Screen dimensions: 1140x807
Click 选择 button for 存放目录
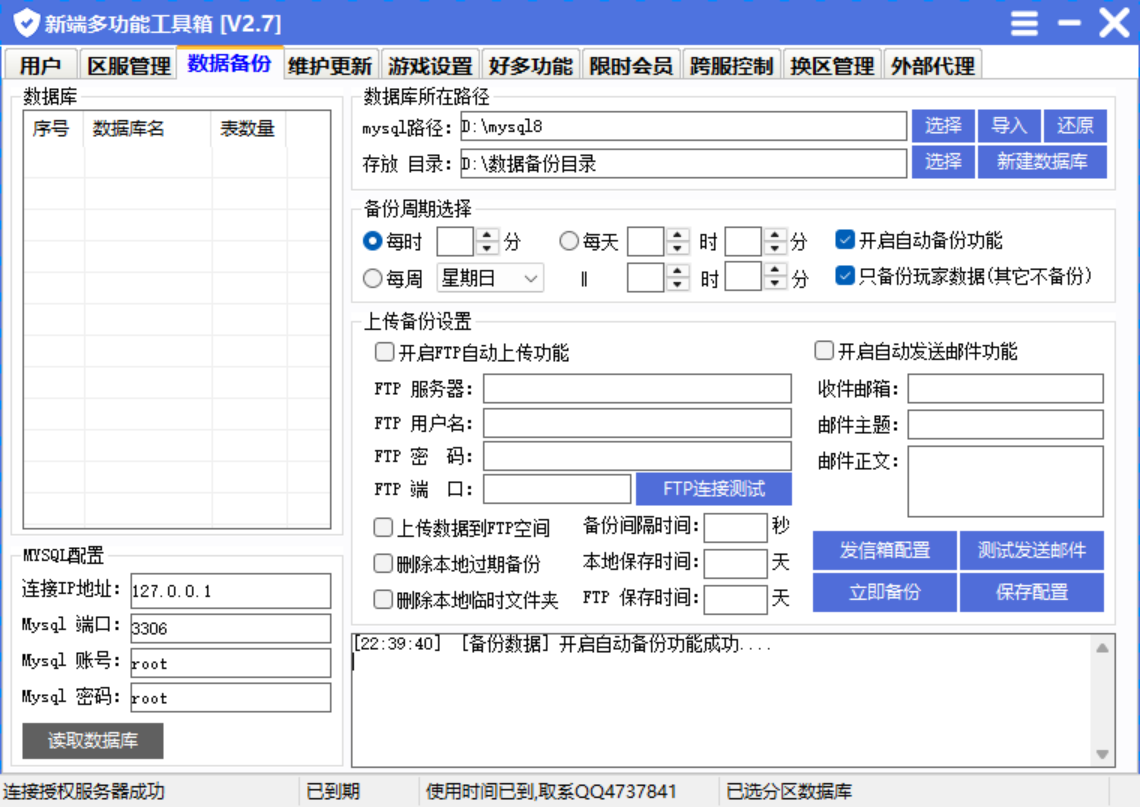point(943,161)
